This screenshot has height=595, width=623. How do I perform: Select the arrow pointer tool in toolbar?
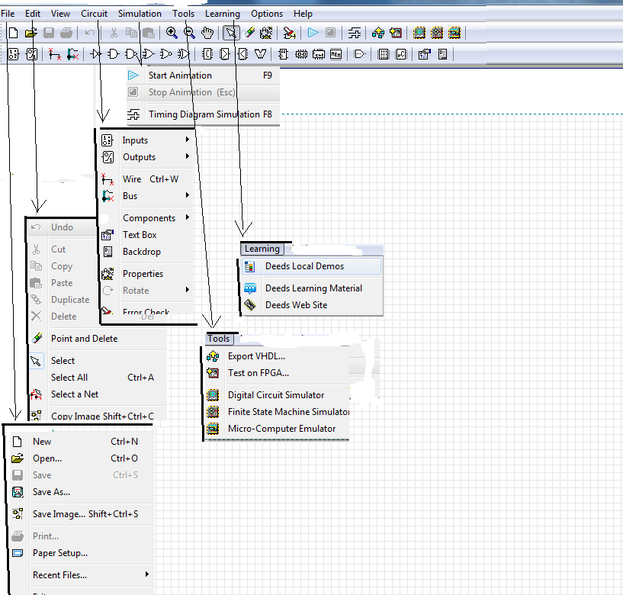[x=231, y=33]
